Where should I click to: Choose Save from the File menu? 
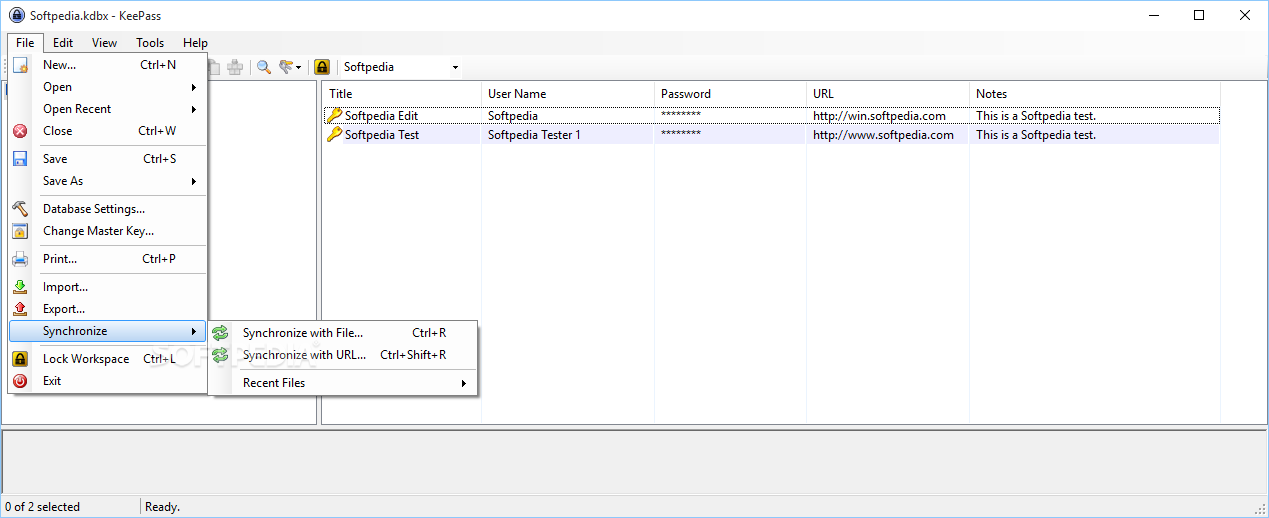[x=108, y=159]
